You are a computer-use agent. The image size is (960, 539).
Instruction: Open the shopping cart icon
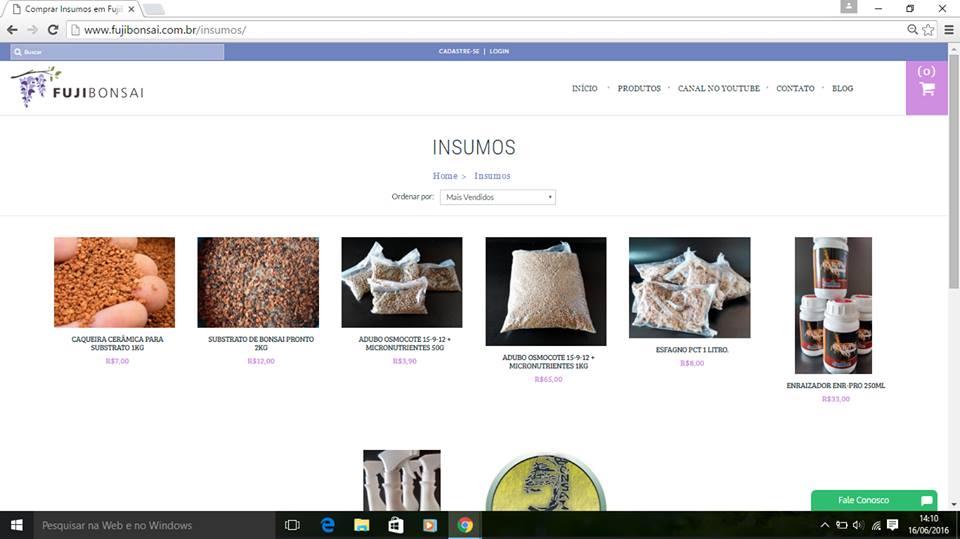(x=926, y=88)
